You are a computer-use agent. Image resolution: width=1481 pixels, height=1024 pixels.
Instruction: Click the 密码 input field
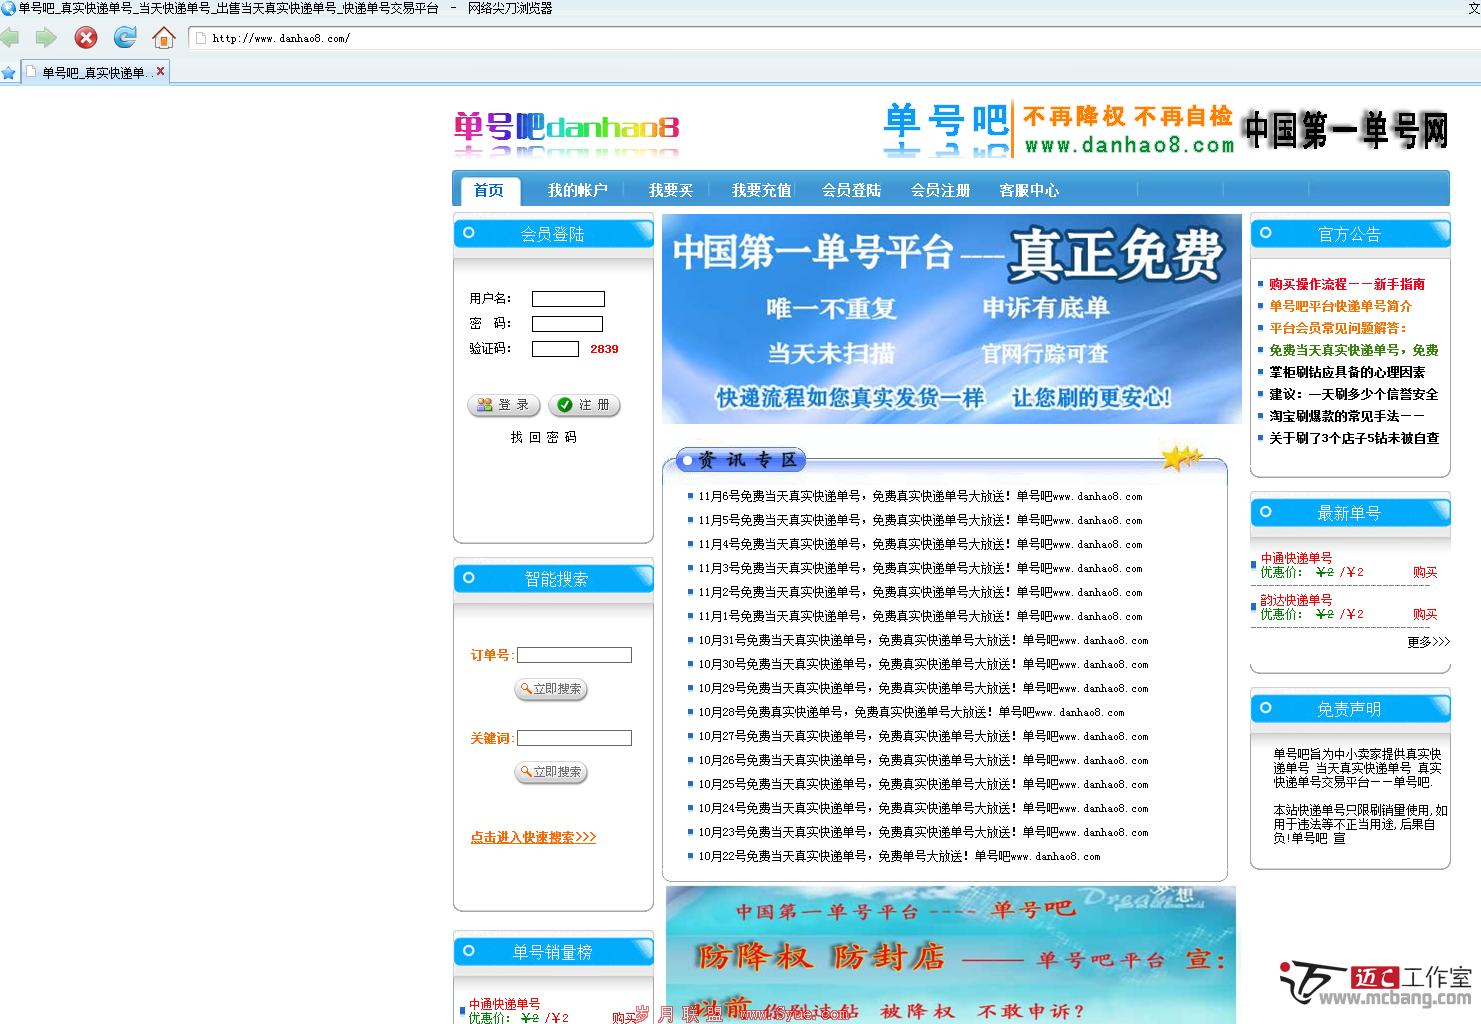(x=567, y=324)
